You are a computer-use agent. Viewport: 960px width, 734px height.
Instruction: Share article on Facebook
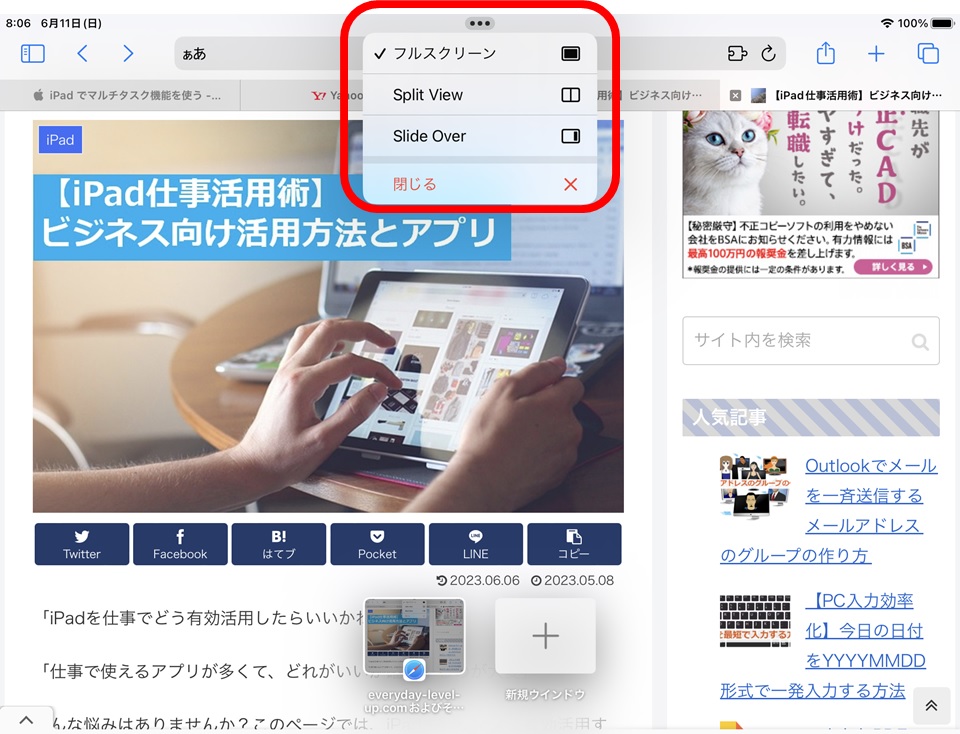180,544
